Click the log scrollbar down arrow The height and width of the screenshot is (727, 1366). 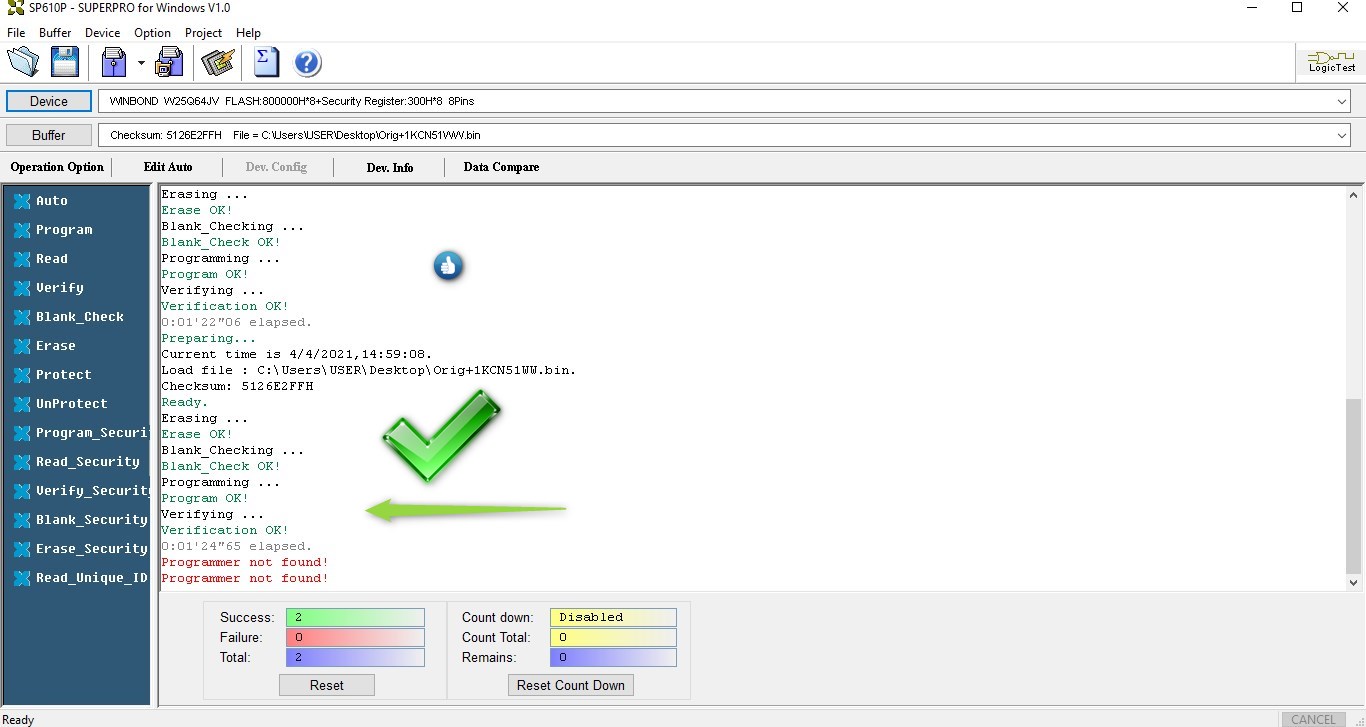click(x=1354, y=582)
